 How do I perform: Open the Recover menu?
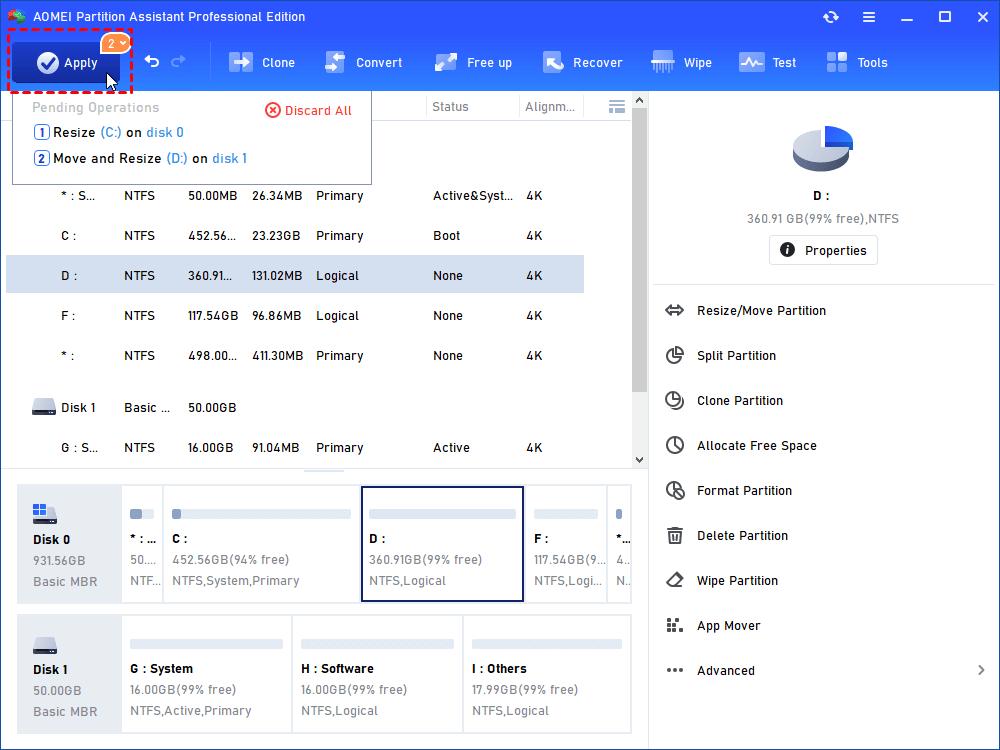[582, 62]
